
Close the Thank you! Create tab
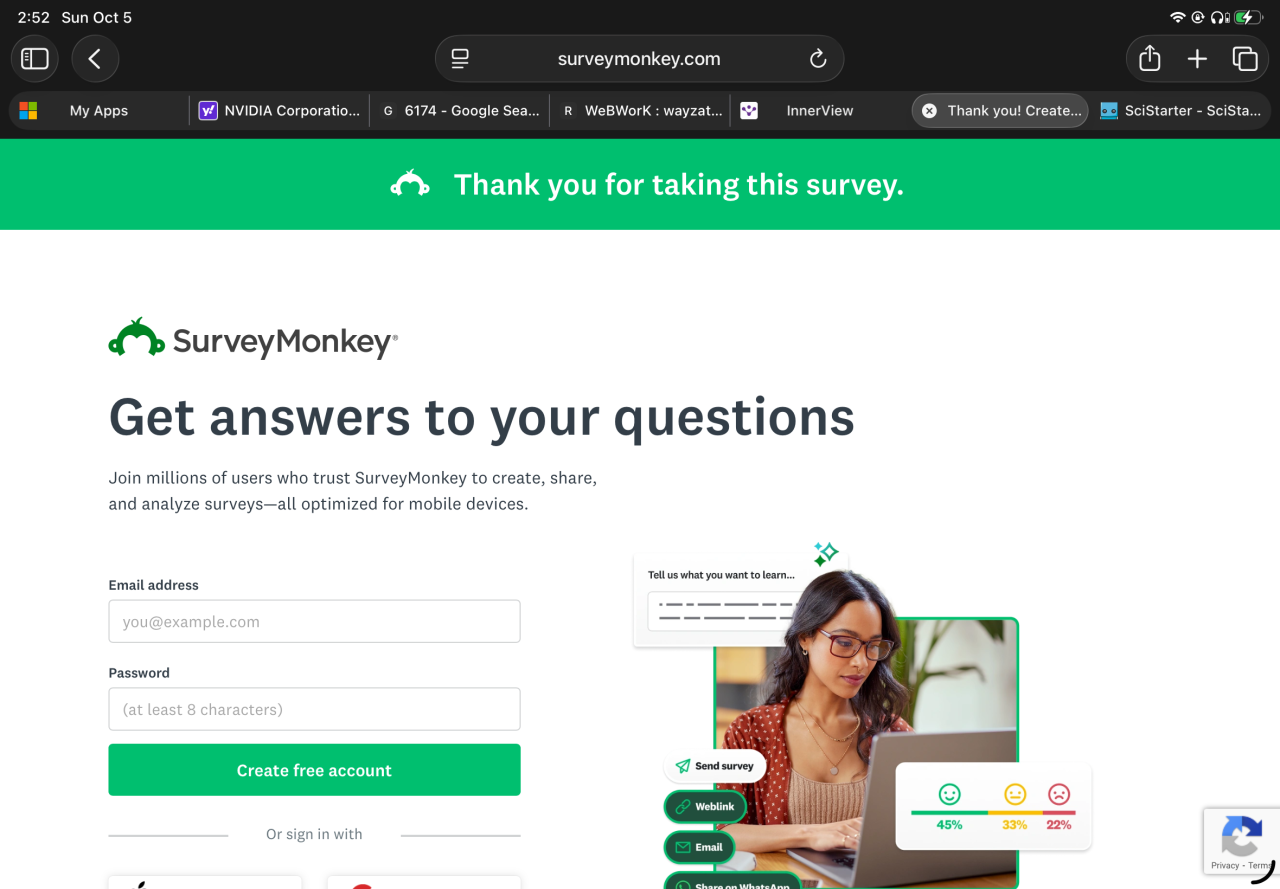point(929,111)
